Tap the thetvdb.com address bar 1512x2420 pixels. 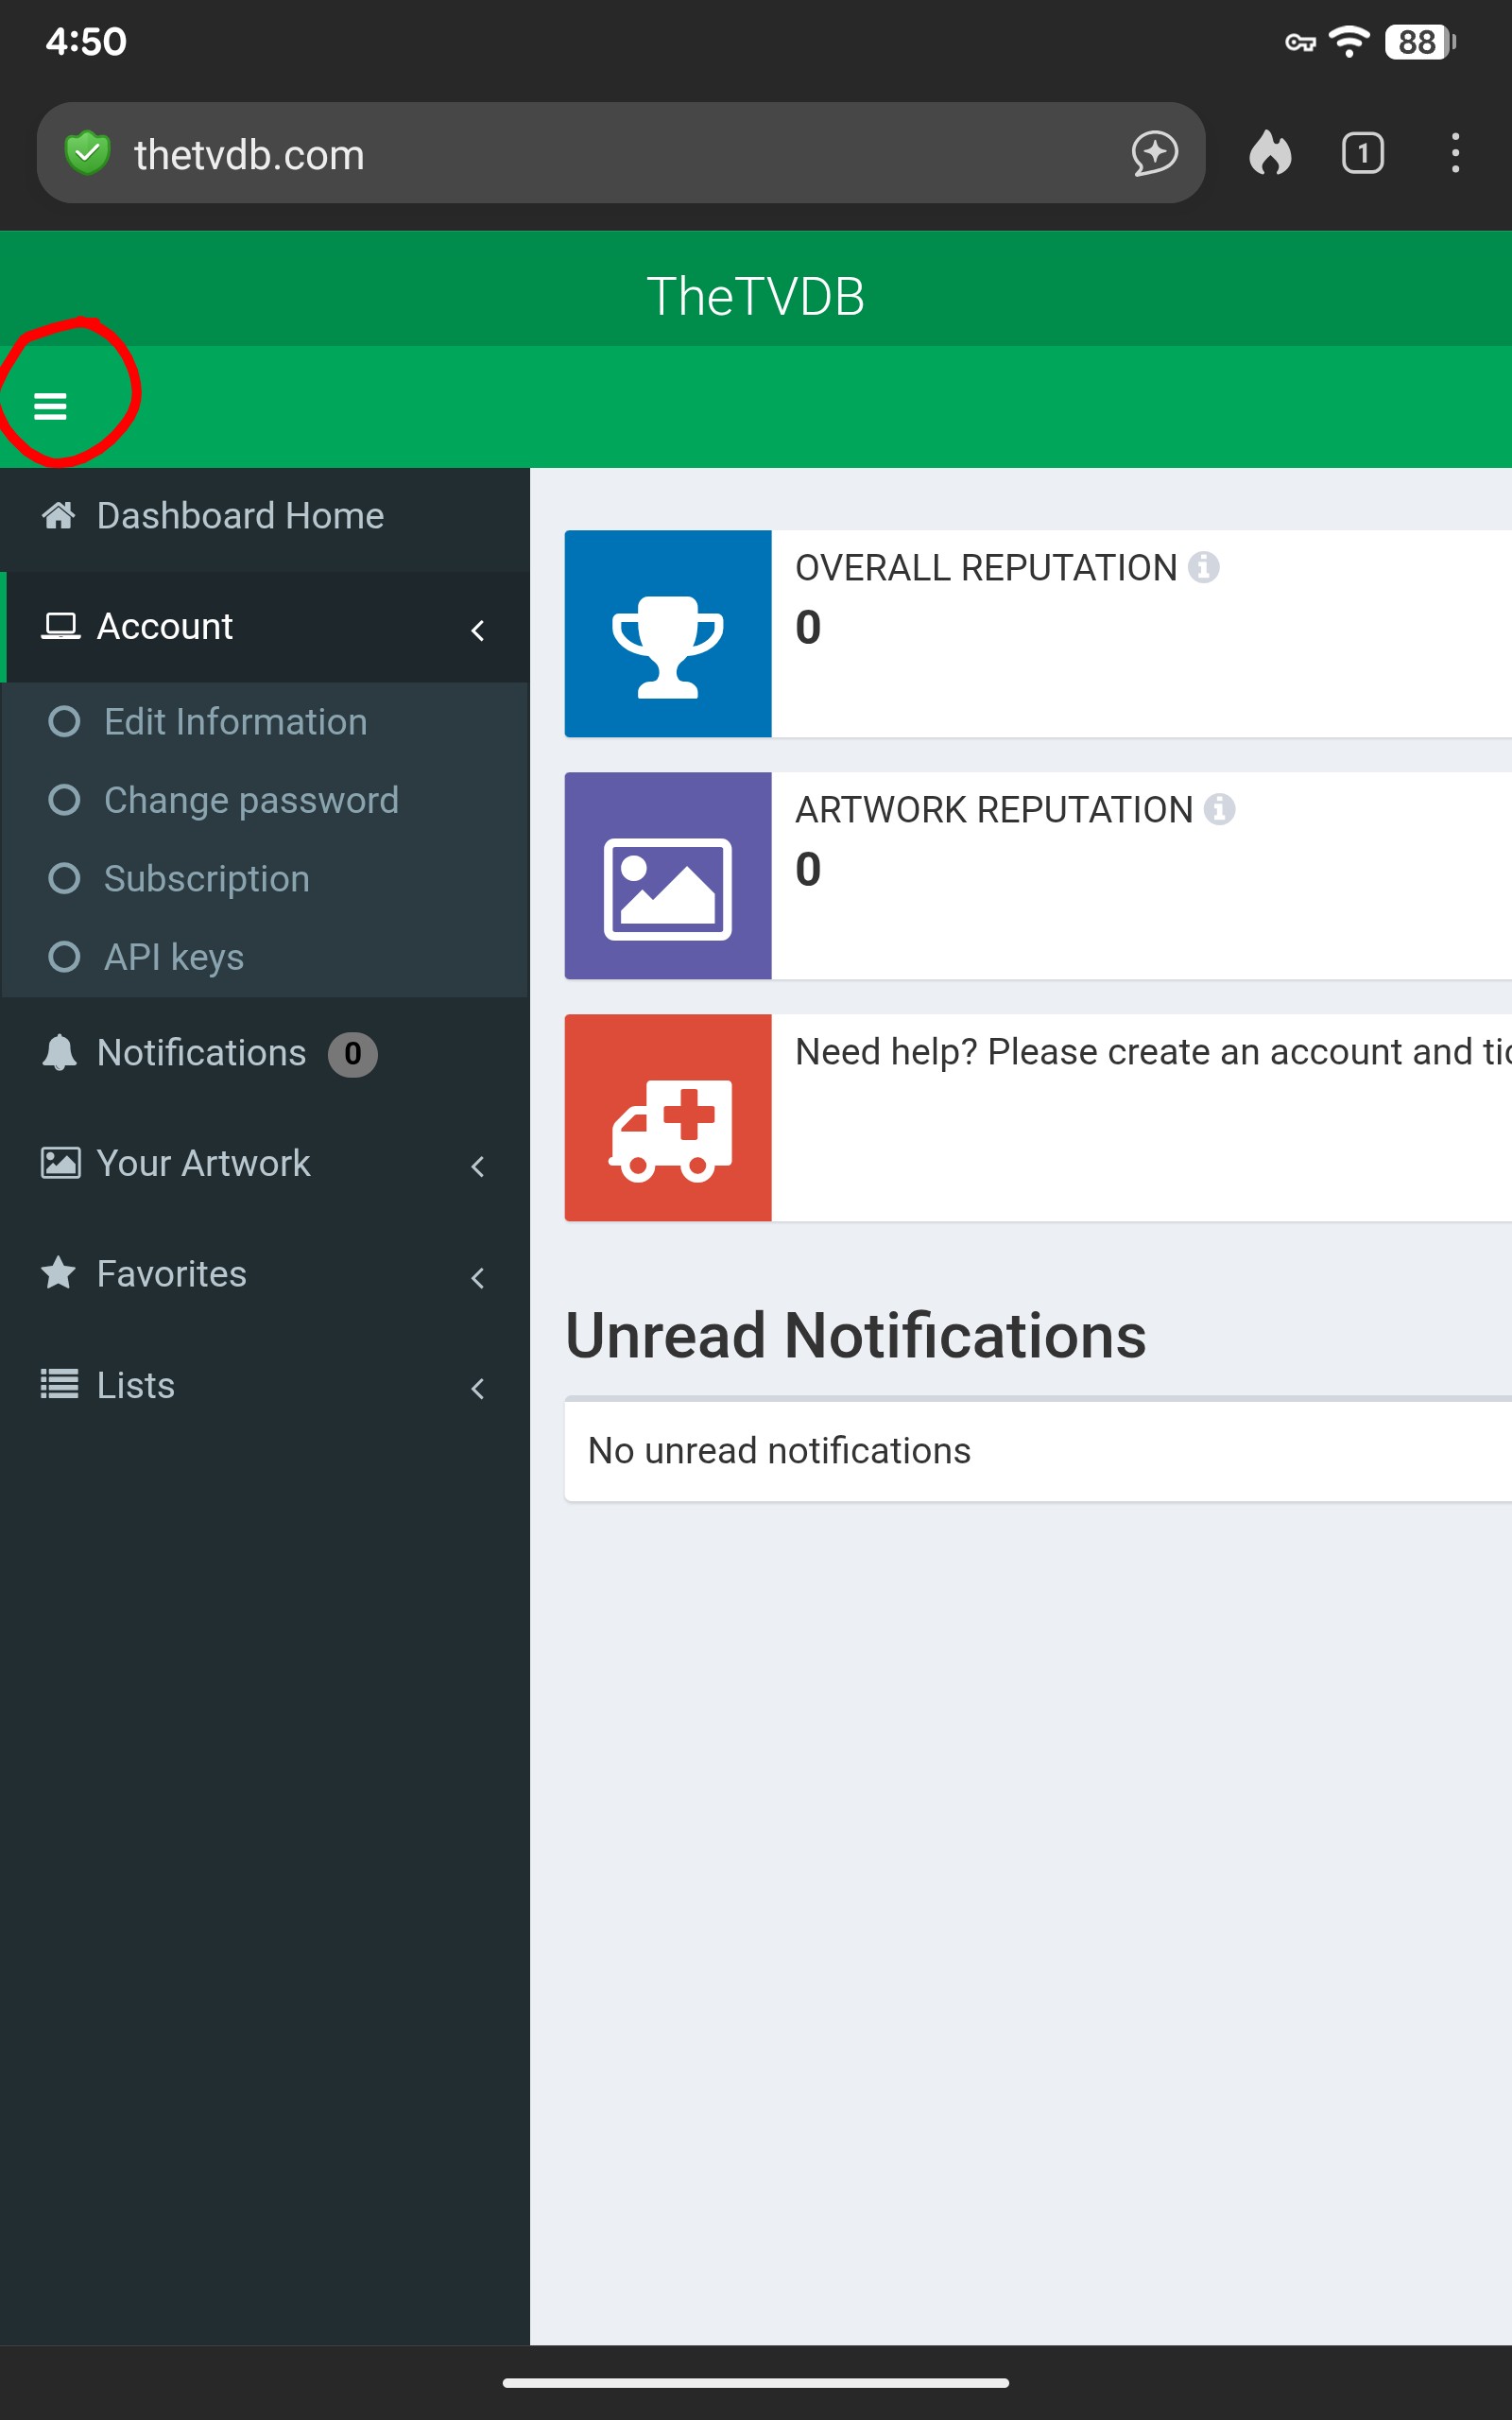pyautogui.click(x=600, y=154)
